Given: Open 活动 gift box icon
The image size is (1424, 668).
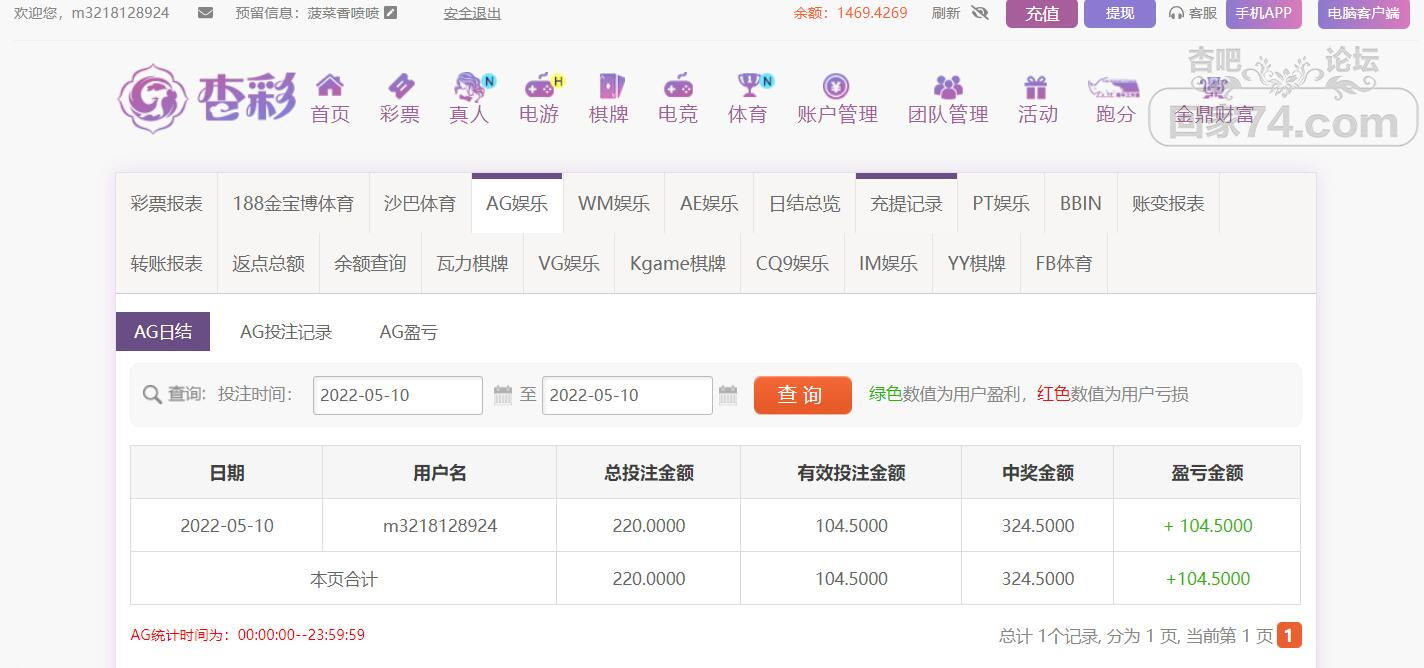Looking at the screenshot, I should [1036, 87].
